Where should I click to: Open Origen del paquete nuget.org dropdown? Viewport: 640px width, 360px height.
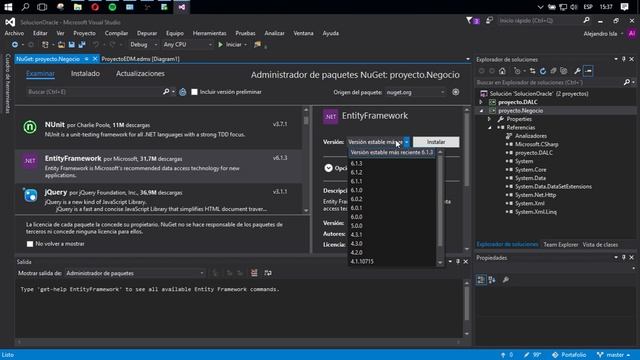coord(416,92)
